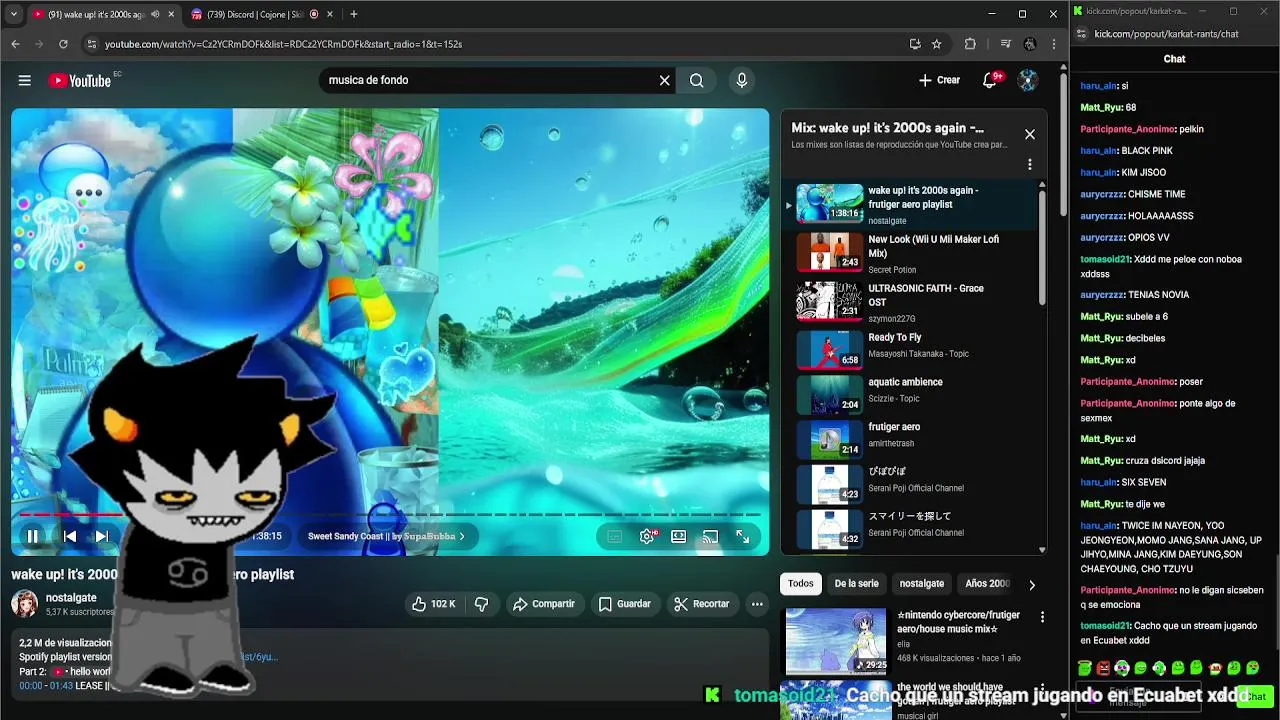Close the Mix playlist panel
The width and height of the screenshot is (1280, 720).
[x=1029, y=134]
